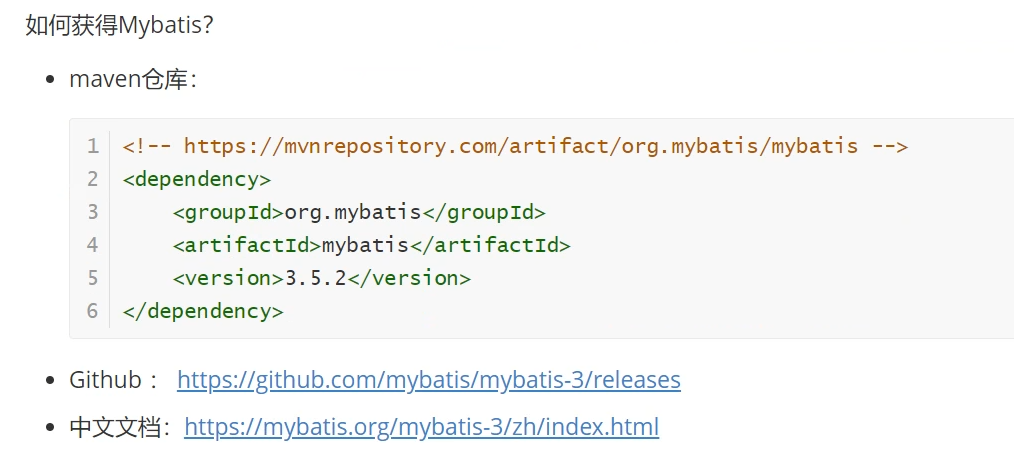This screenshot has width=1014, height=461.
Task: Click line number 1 in code block
Action: pos(93,146)
